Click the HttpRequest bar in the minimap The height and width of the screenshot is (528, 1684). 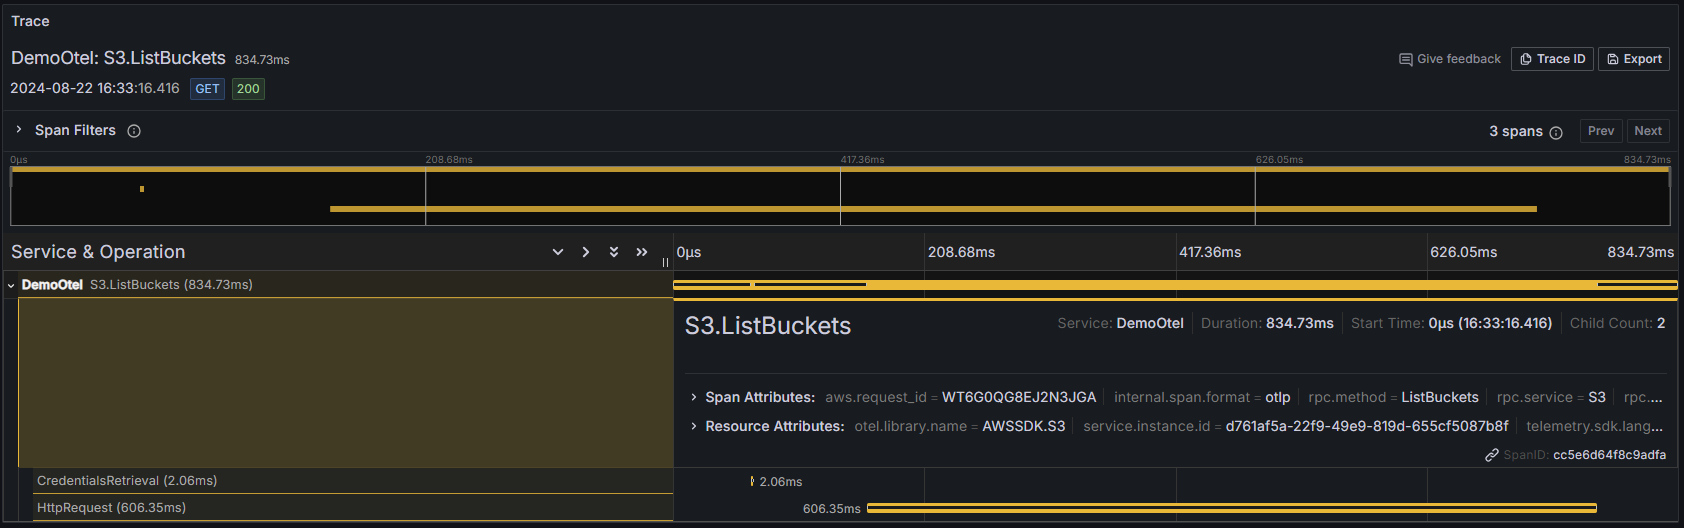coord(933,209)
